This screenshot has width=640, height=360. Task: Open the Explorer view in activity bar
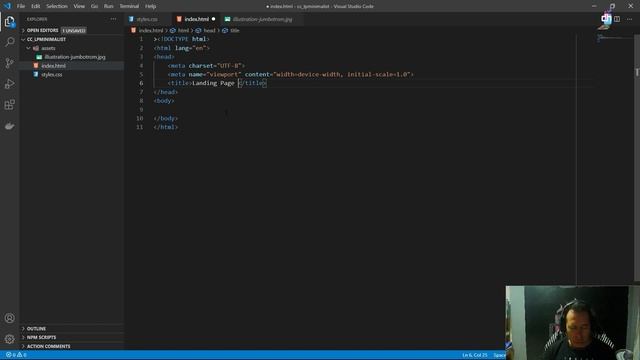tap(10, 22)
